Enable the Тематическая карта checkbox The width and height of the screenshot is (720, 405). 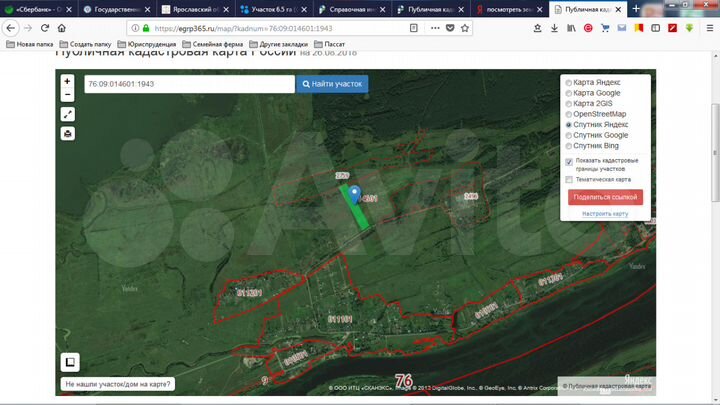569,180
